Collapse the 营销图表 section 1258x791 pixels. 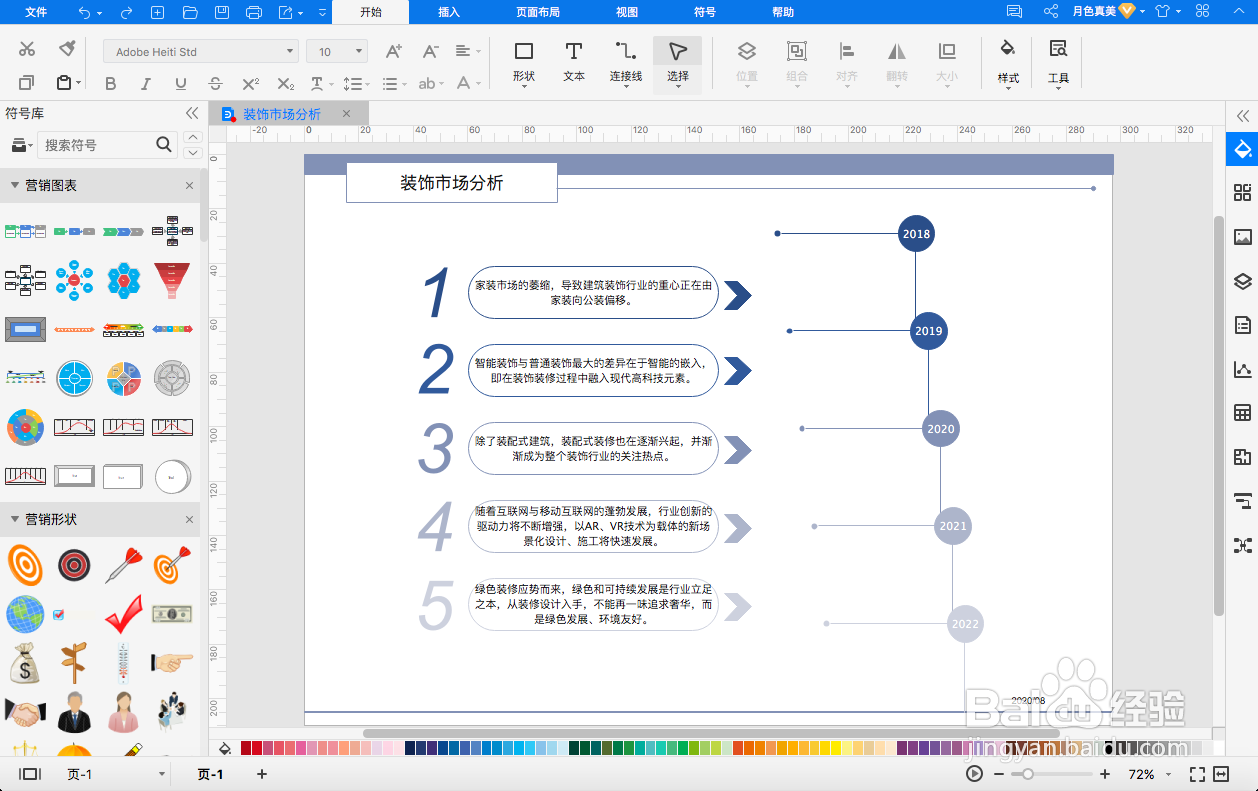(14, 185)
